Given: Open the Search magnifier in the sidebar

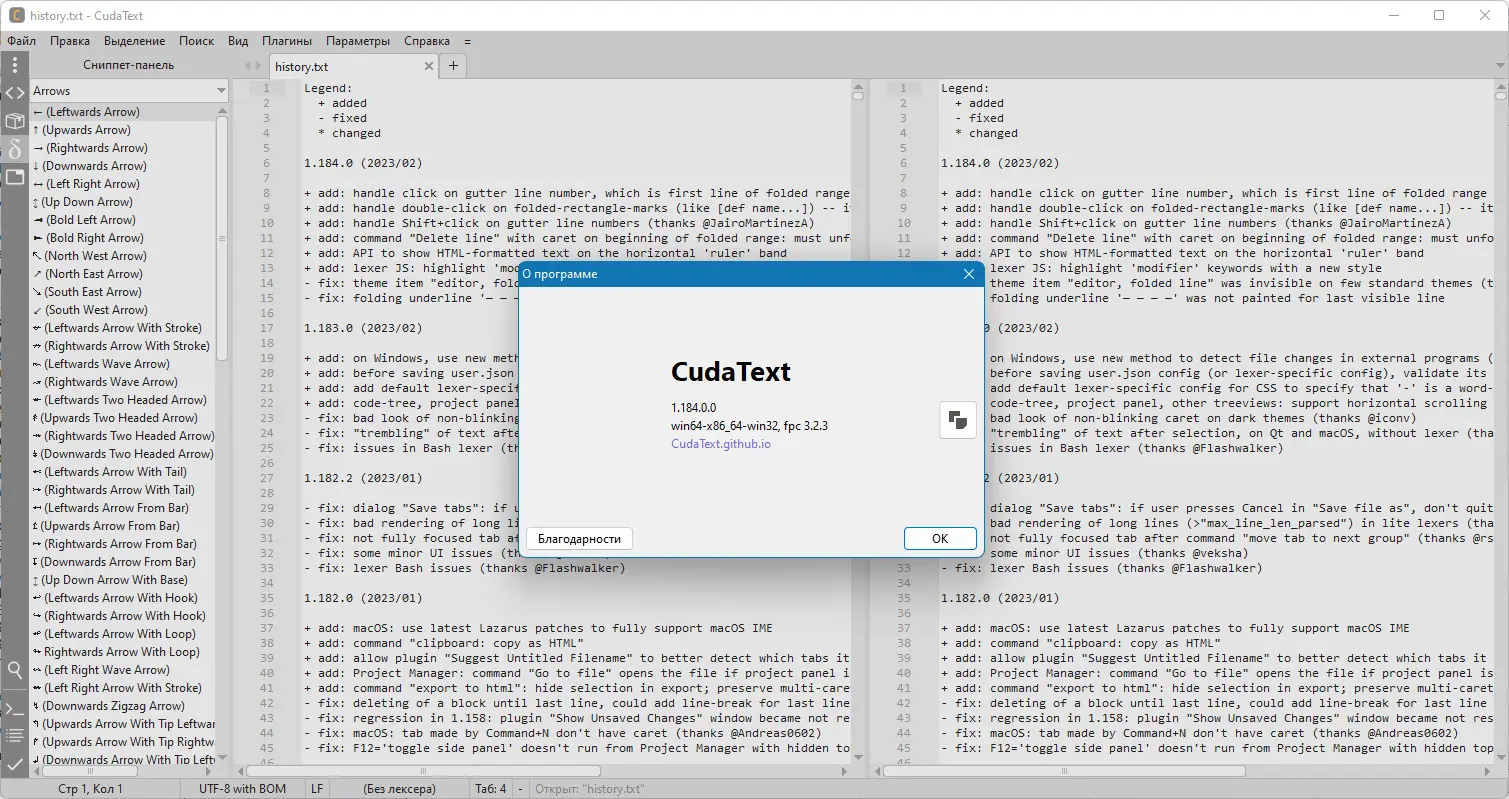Looking at the screenshot, I should 14,670.
